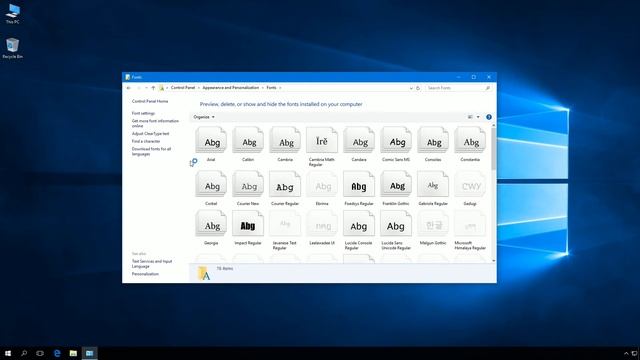Open taskbar search
640x360 pixels.
pos(24,353)
